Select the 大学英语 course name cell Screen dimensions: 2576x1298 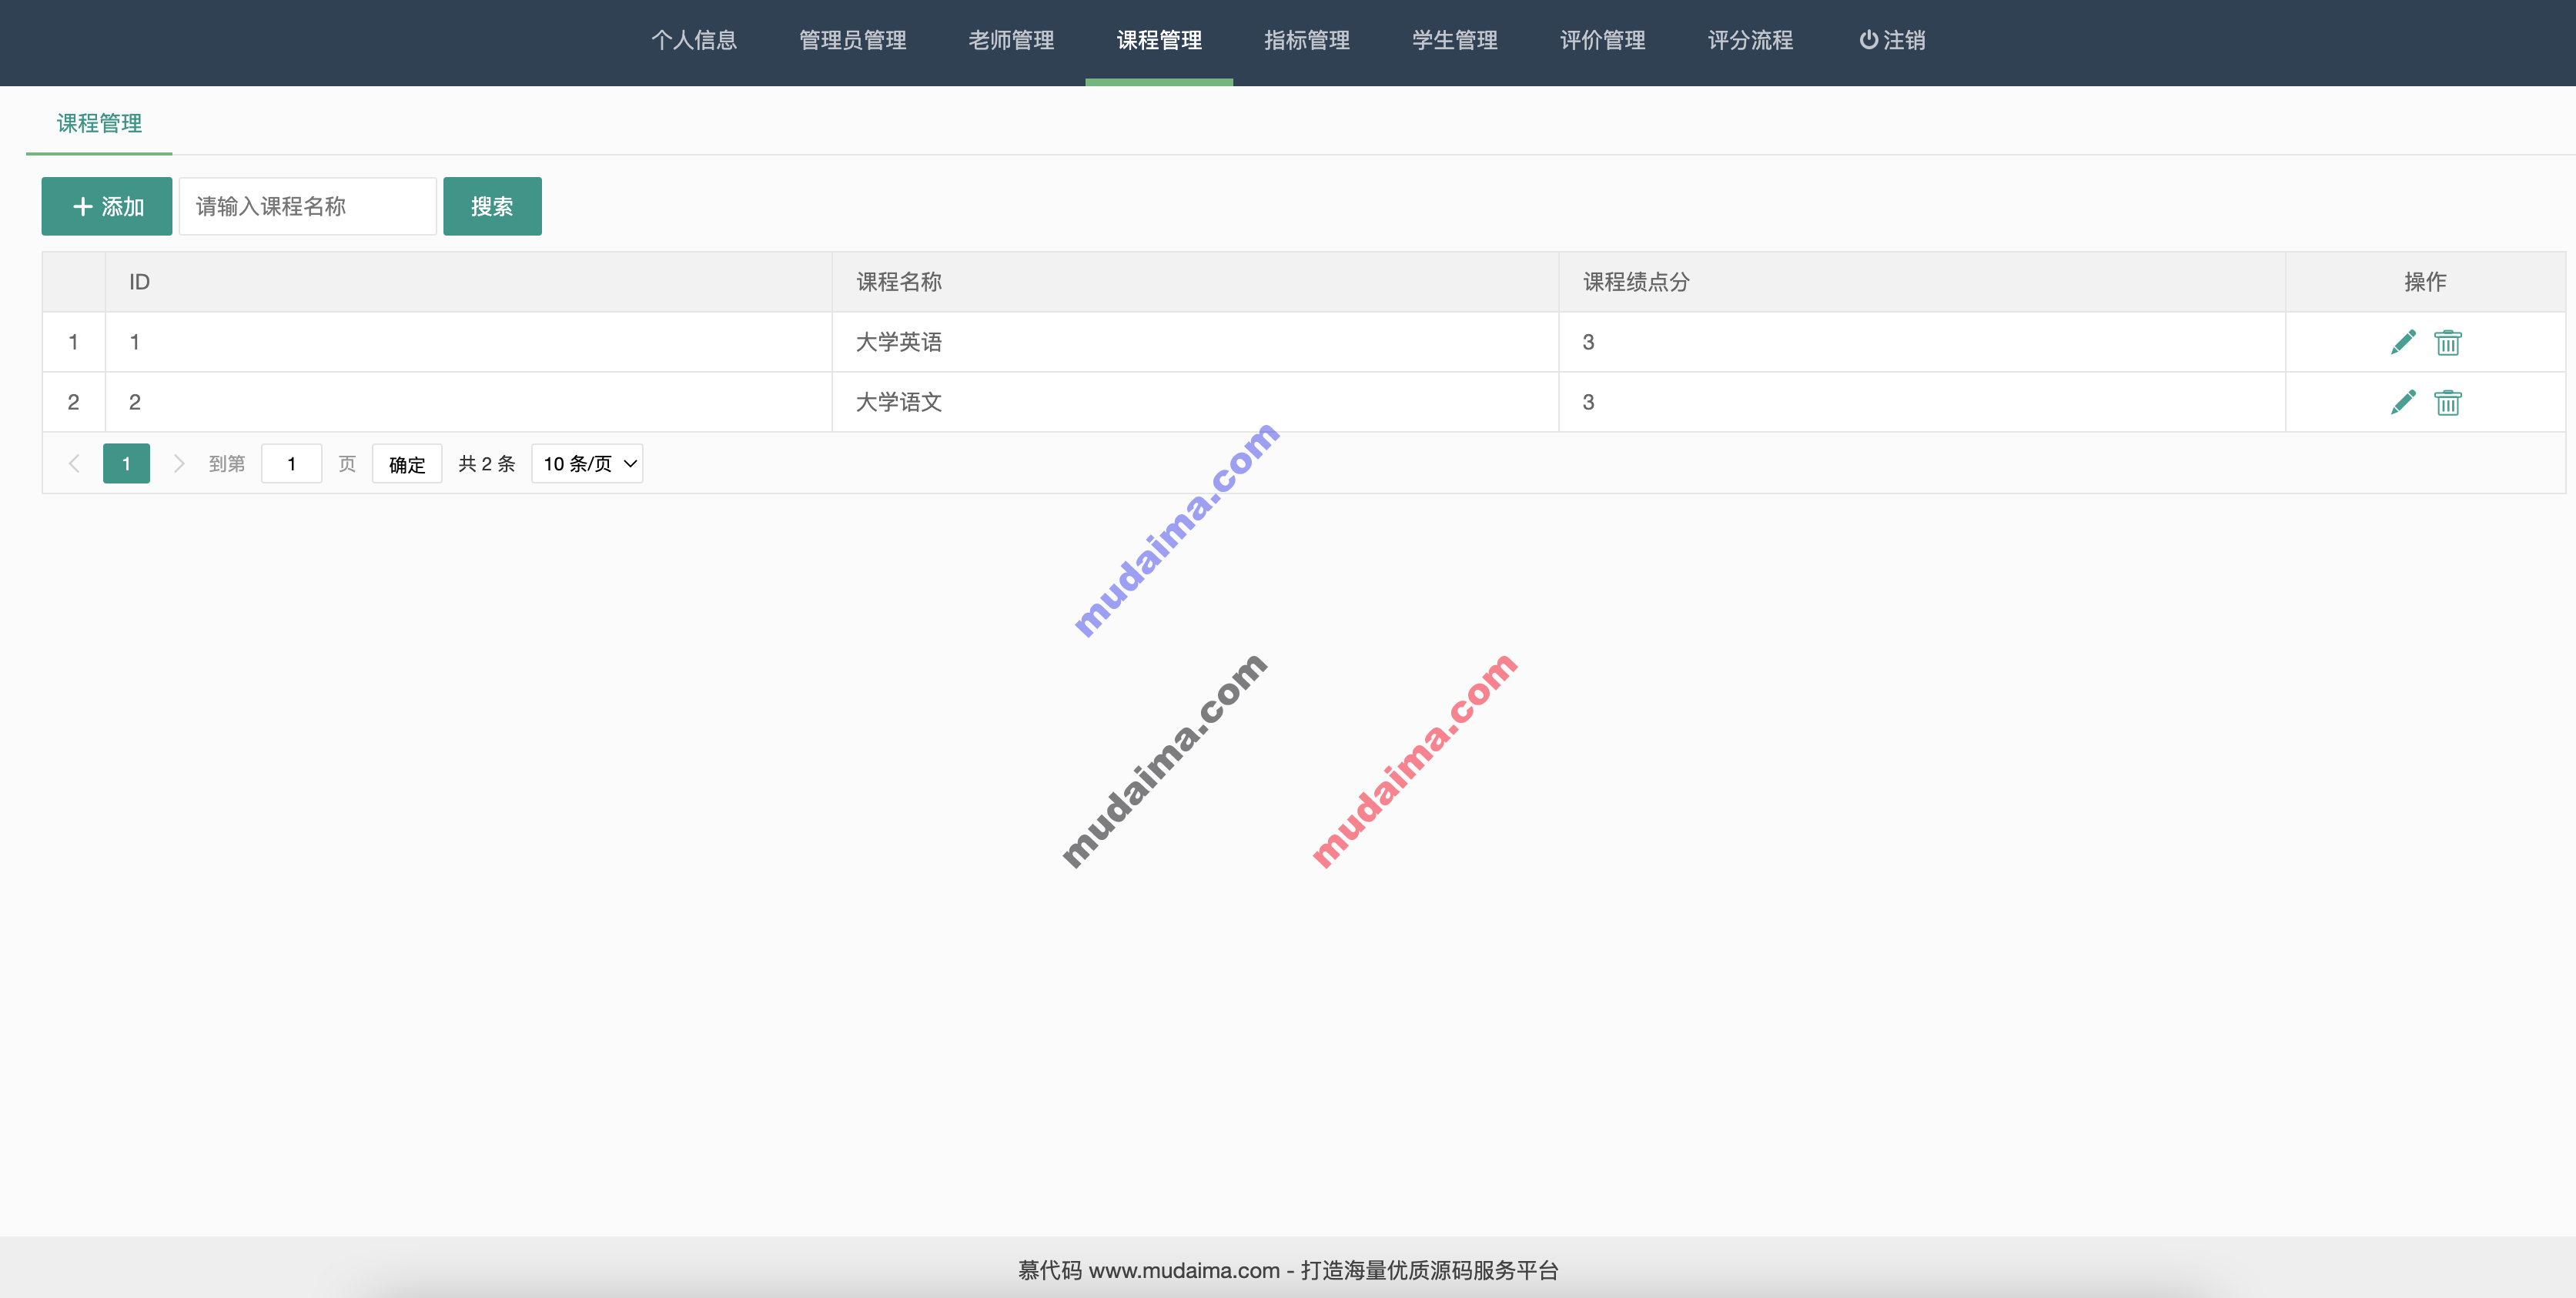point(1195,342)
